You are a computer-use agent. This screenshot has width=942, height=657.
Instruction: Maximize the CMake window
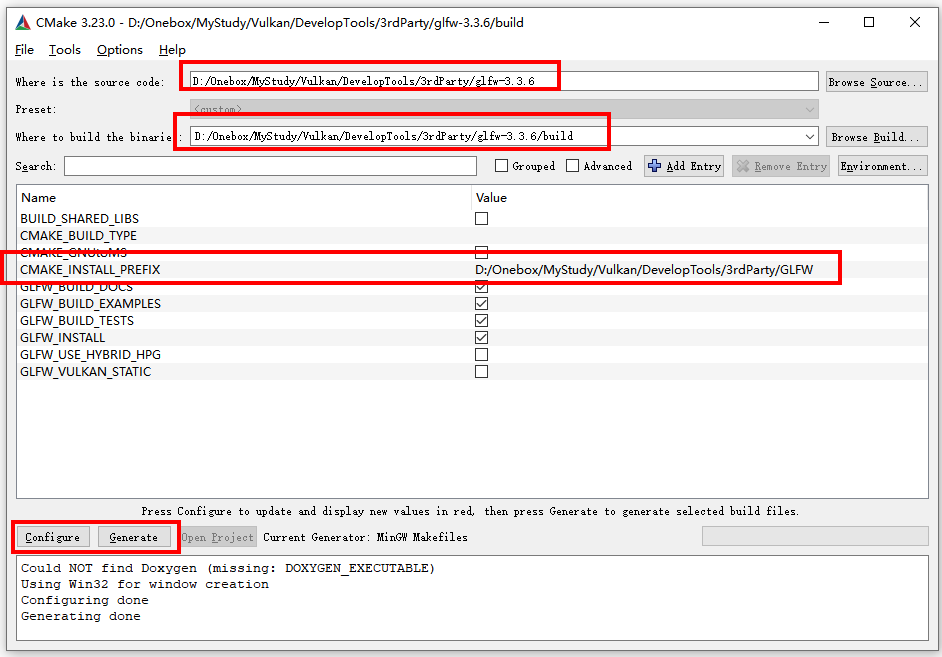click(869, 22)
